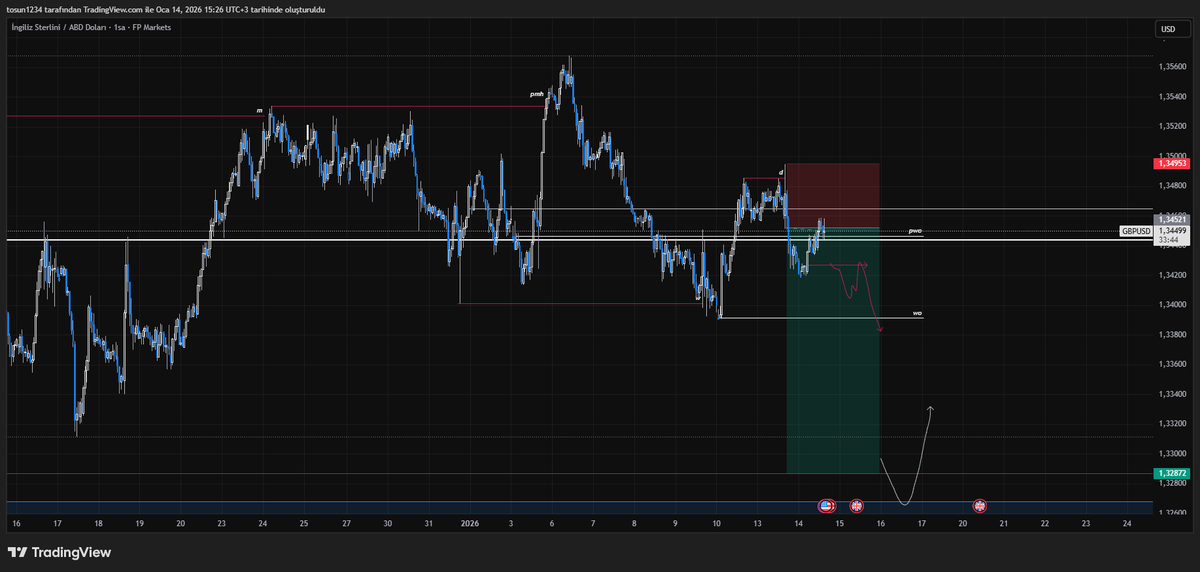Viewport: 1200px width, 572px height.
Task: Click the 1,33200 price axis label
Action: coord(1173,424)
